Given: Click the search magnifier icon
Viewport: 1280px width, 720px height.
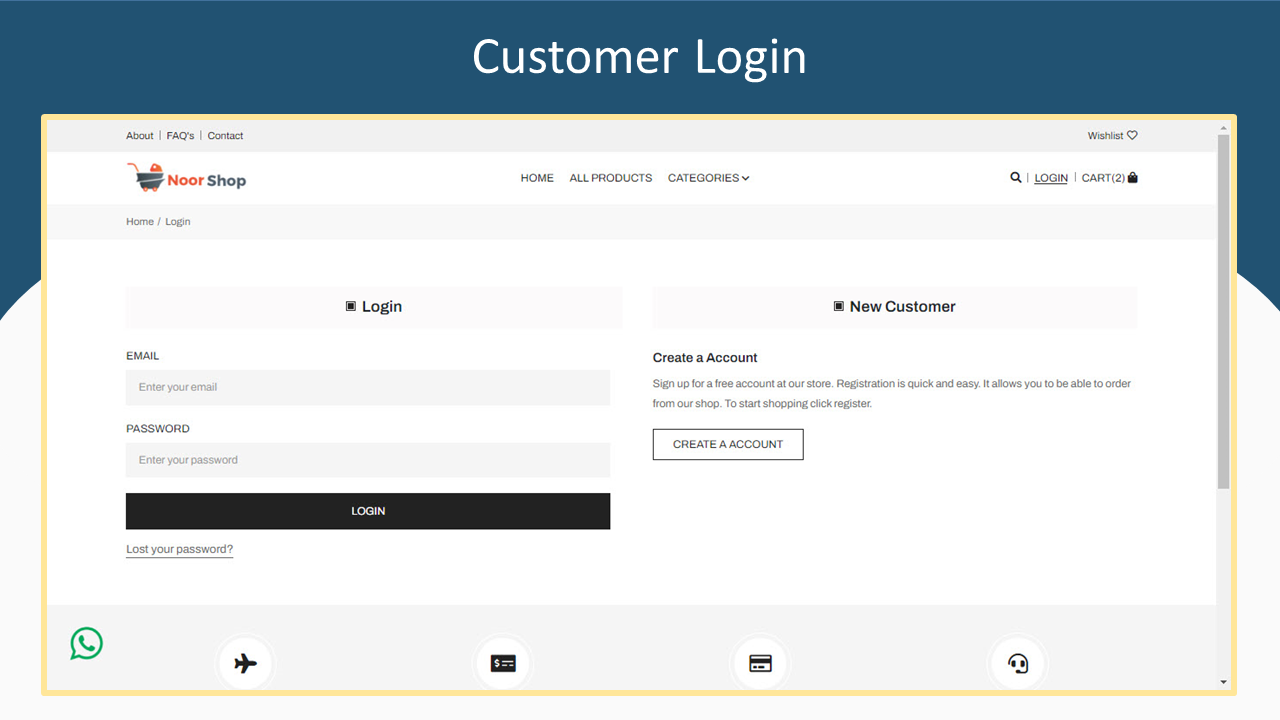Looking at the screenshot, I should pos(1016,178).
